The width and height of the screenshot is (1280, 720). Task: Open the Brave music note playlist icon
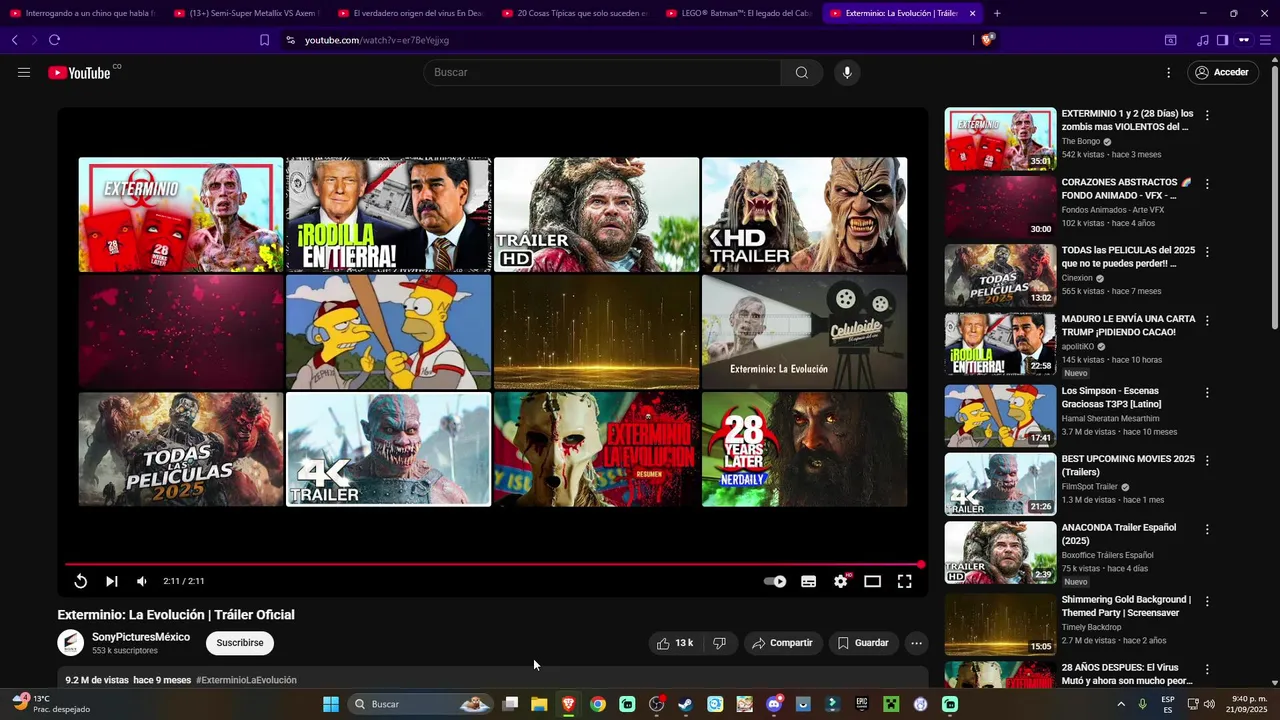(x=1202, y=40)
